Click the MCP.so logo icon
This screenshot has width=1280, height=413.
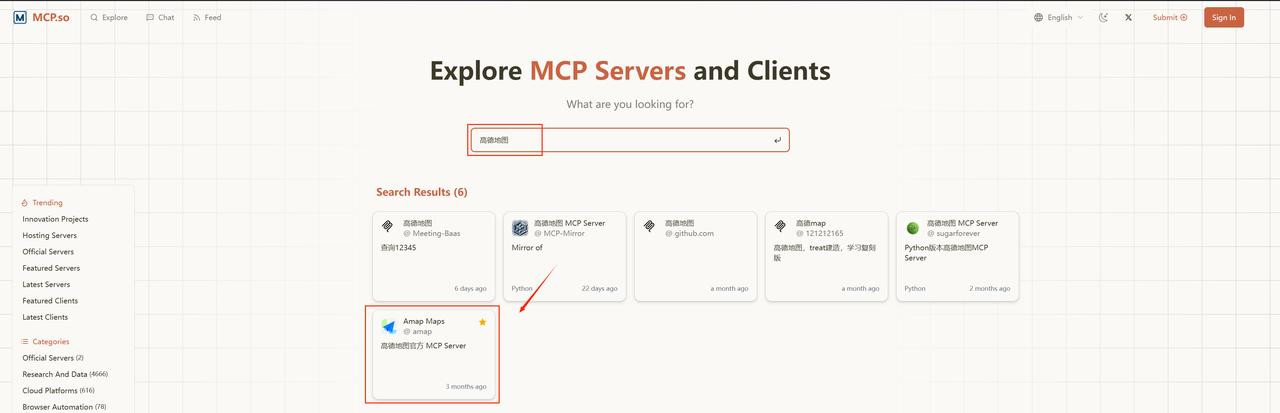pyautogui.click(x=20, y=17)
